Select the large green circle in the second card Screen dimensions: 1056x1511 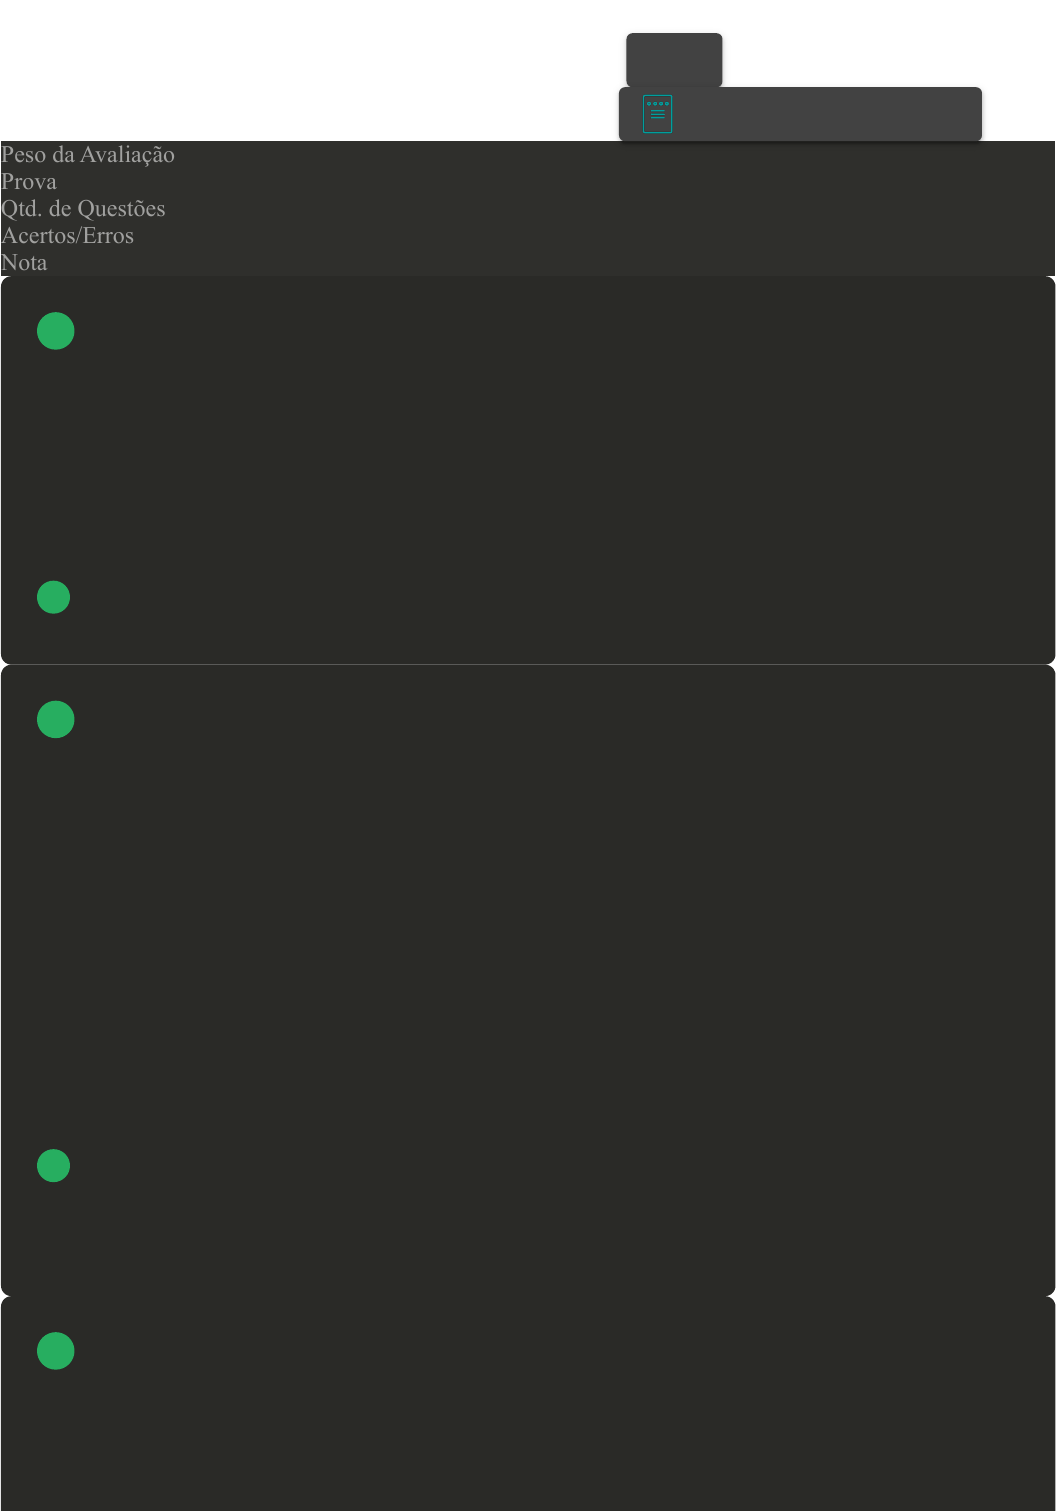click(56, 720)
